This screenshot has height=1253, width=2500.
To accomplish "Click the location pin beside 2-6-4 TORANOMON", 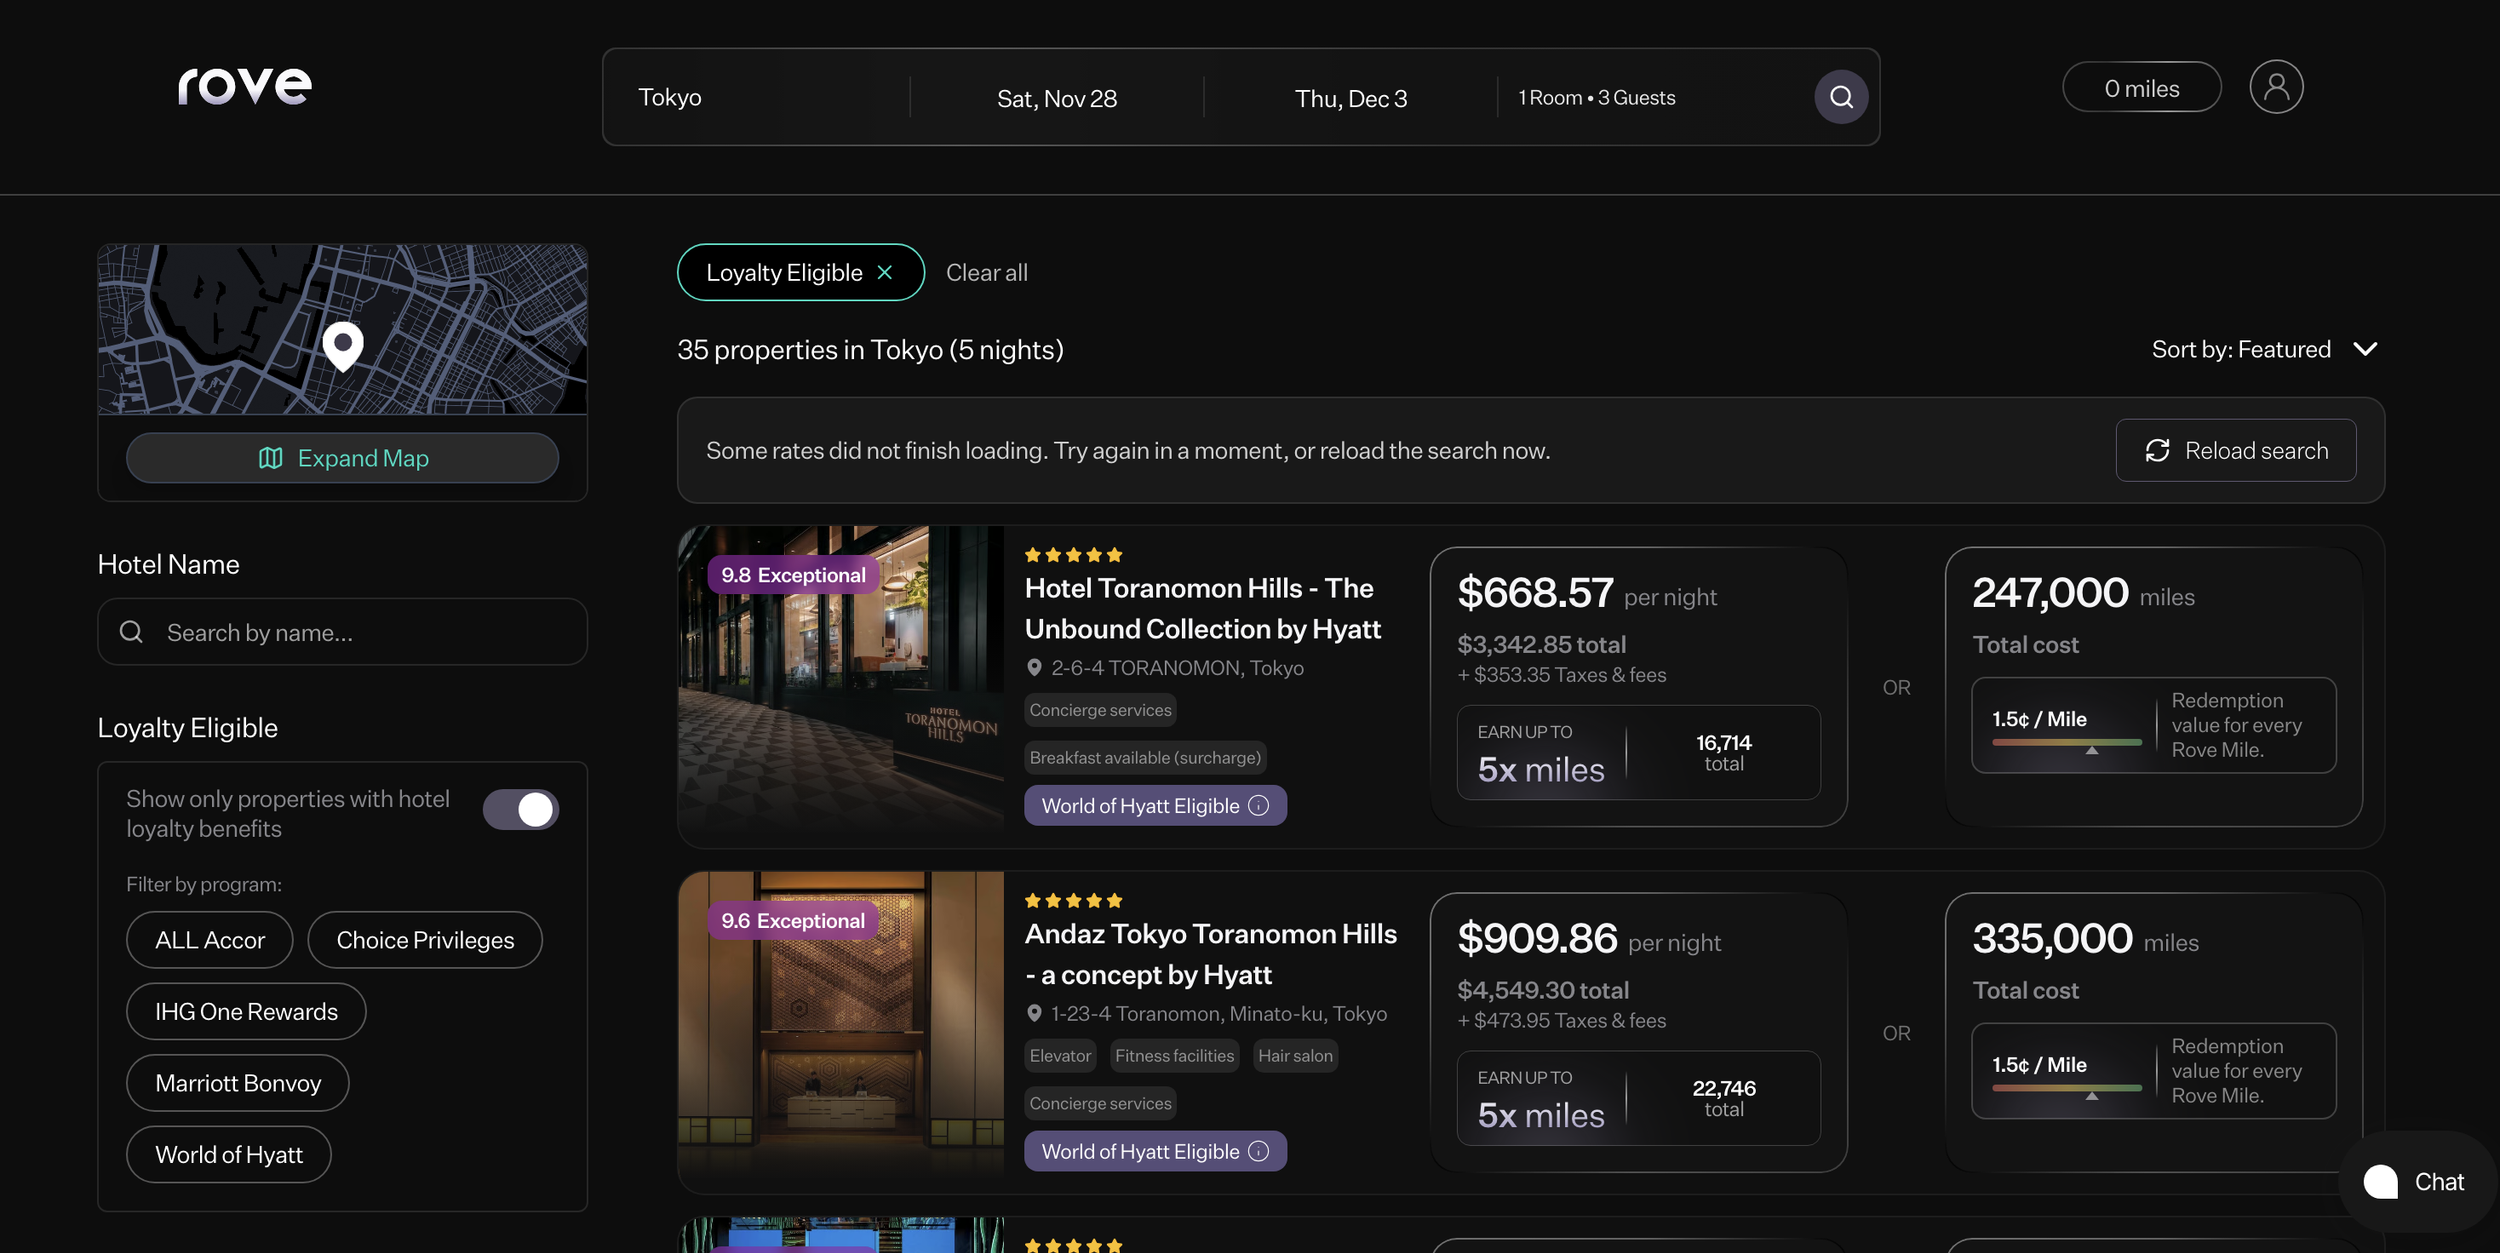I will point(1034,668).
